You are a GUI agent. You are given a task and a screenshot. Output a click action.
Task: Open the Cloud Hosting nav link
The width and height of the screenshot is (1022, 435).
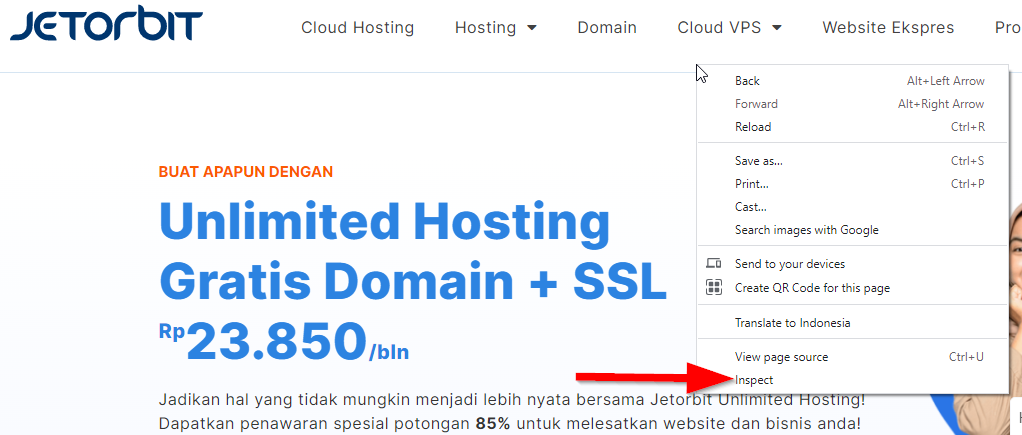pyautogui.click(x=357, y=28)
